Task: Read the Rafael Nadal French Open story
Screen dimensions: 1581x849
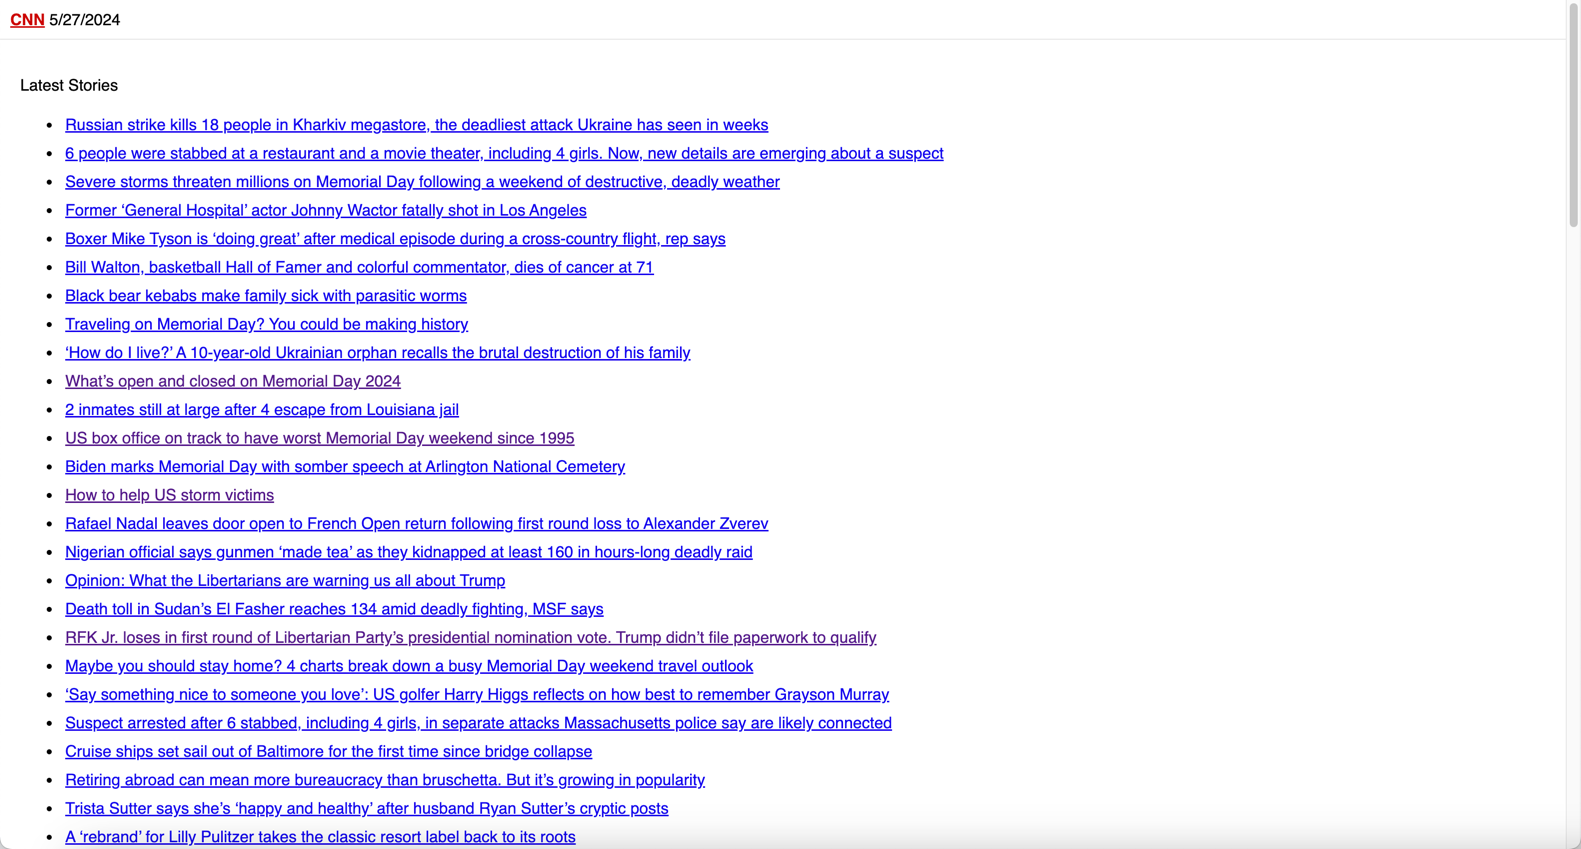Action: point(416,524)
